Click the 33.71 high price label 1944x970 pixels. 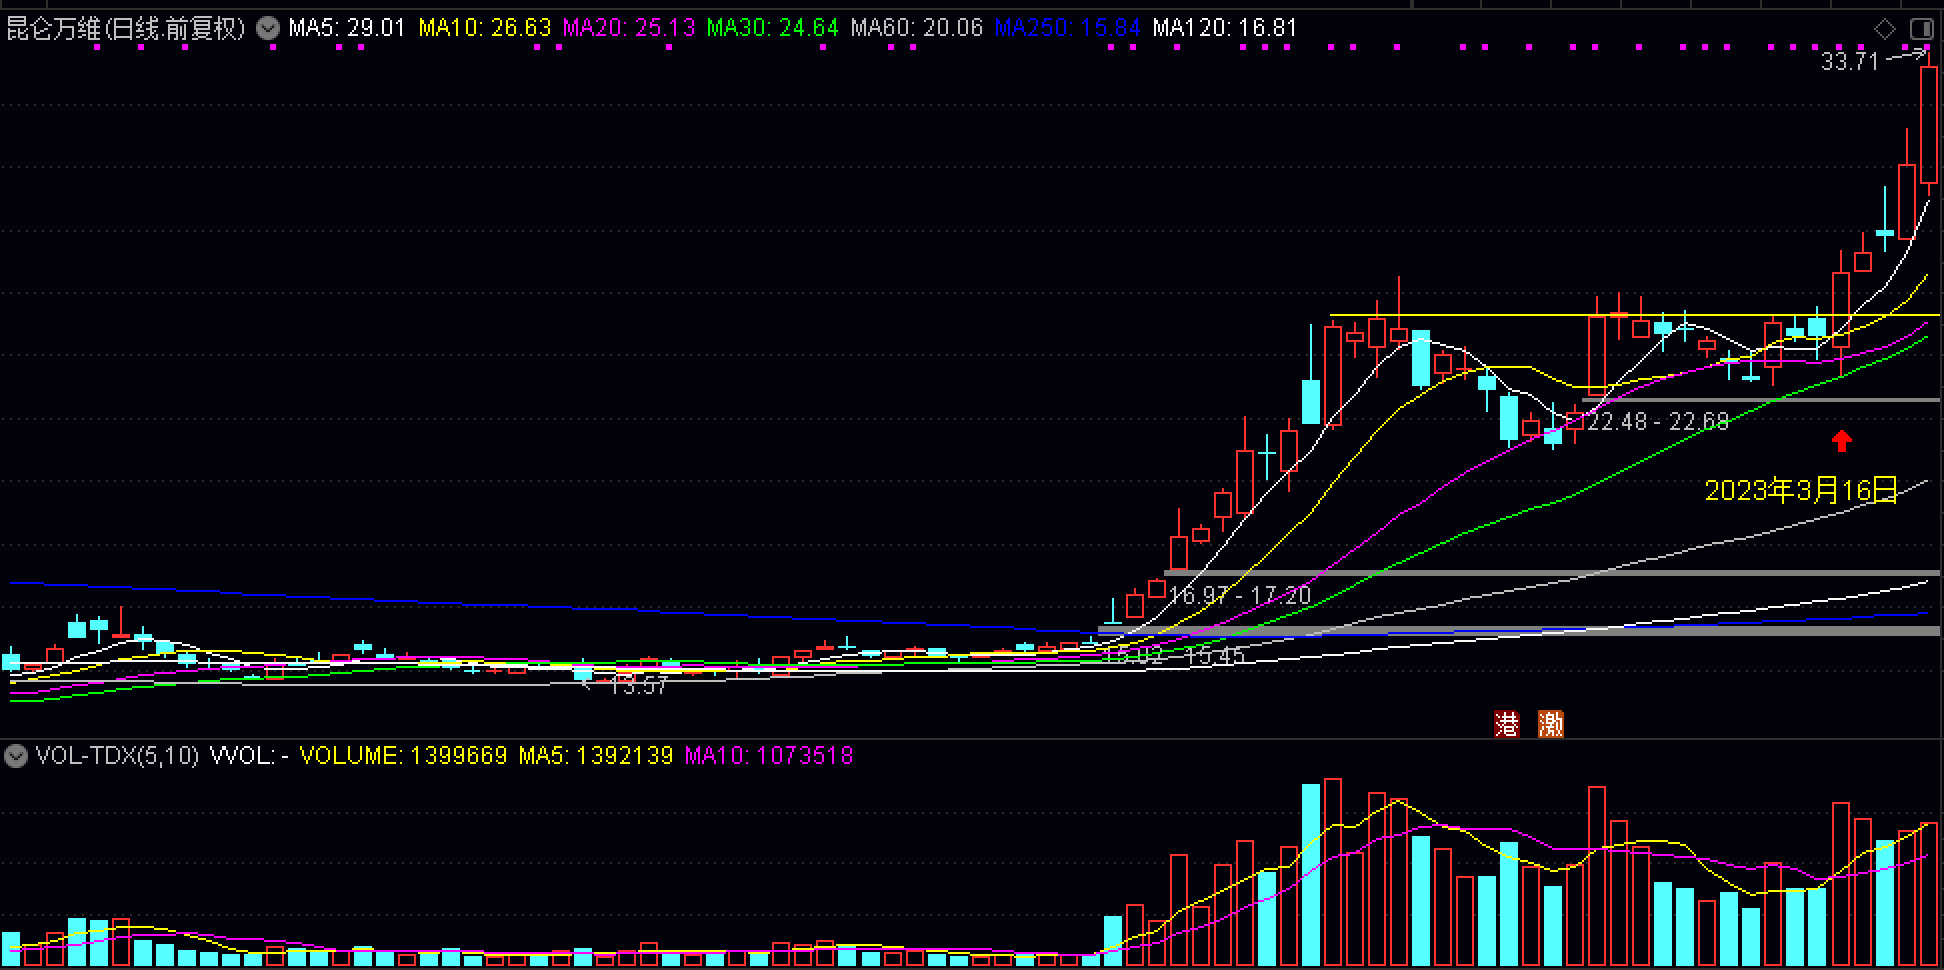click(1849, 62)
